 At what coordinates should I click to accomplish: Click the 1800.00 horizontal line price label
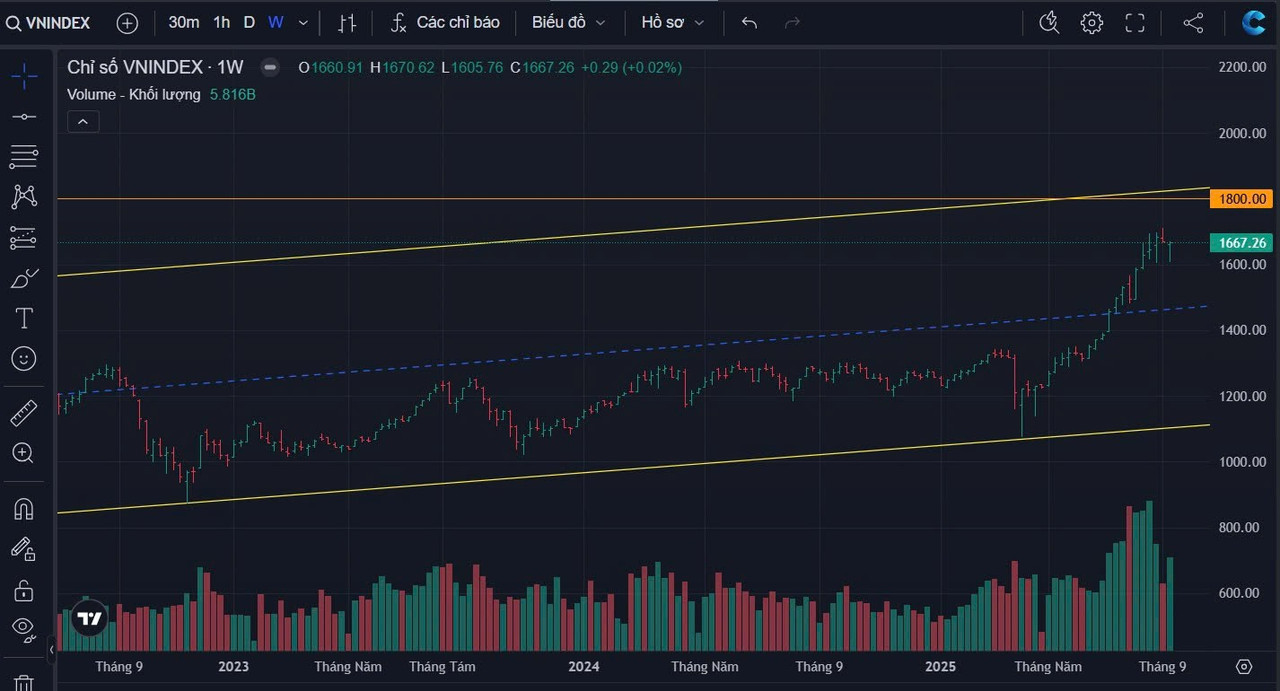pyautogui.click(x=1241, y=199)
